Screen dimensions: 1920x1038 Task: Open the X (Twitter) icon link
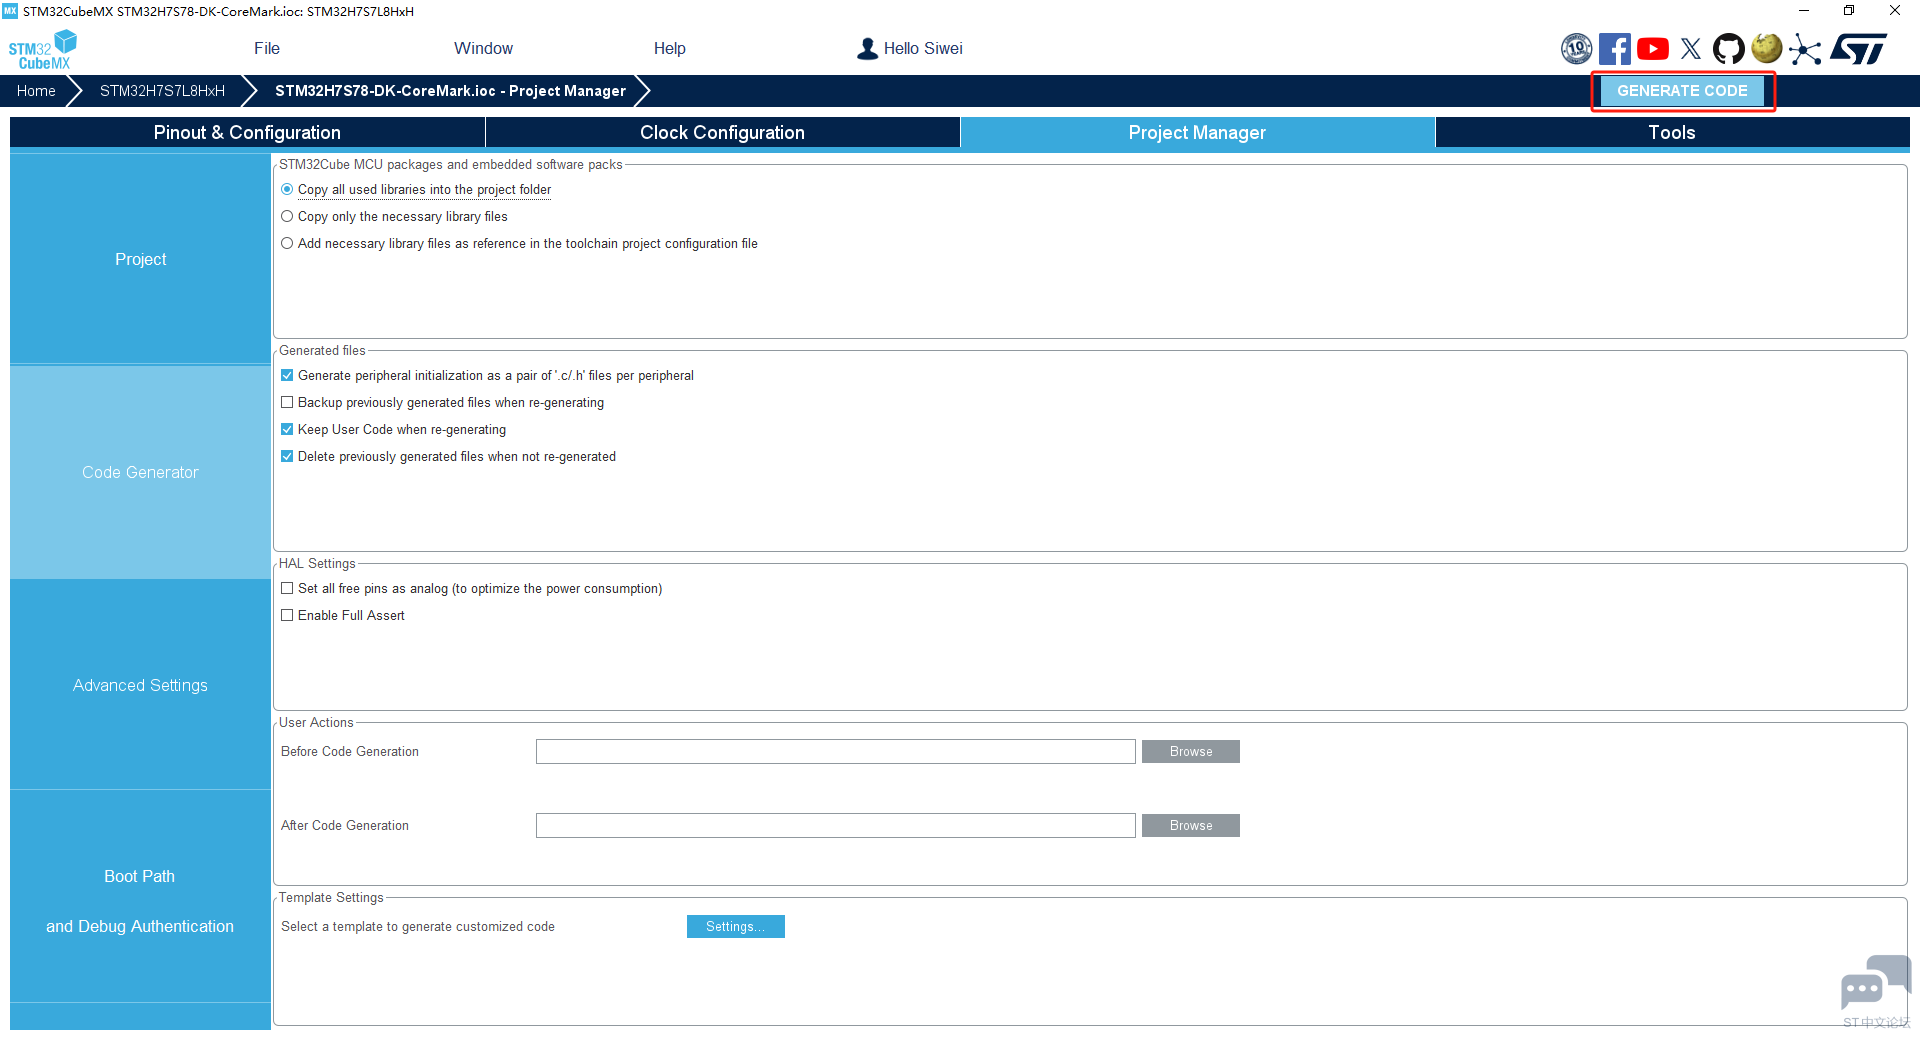(x=1690, y=48)
